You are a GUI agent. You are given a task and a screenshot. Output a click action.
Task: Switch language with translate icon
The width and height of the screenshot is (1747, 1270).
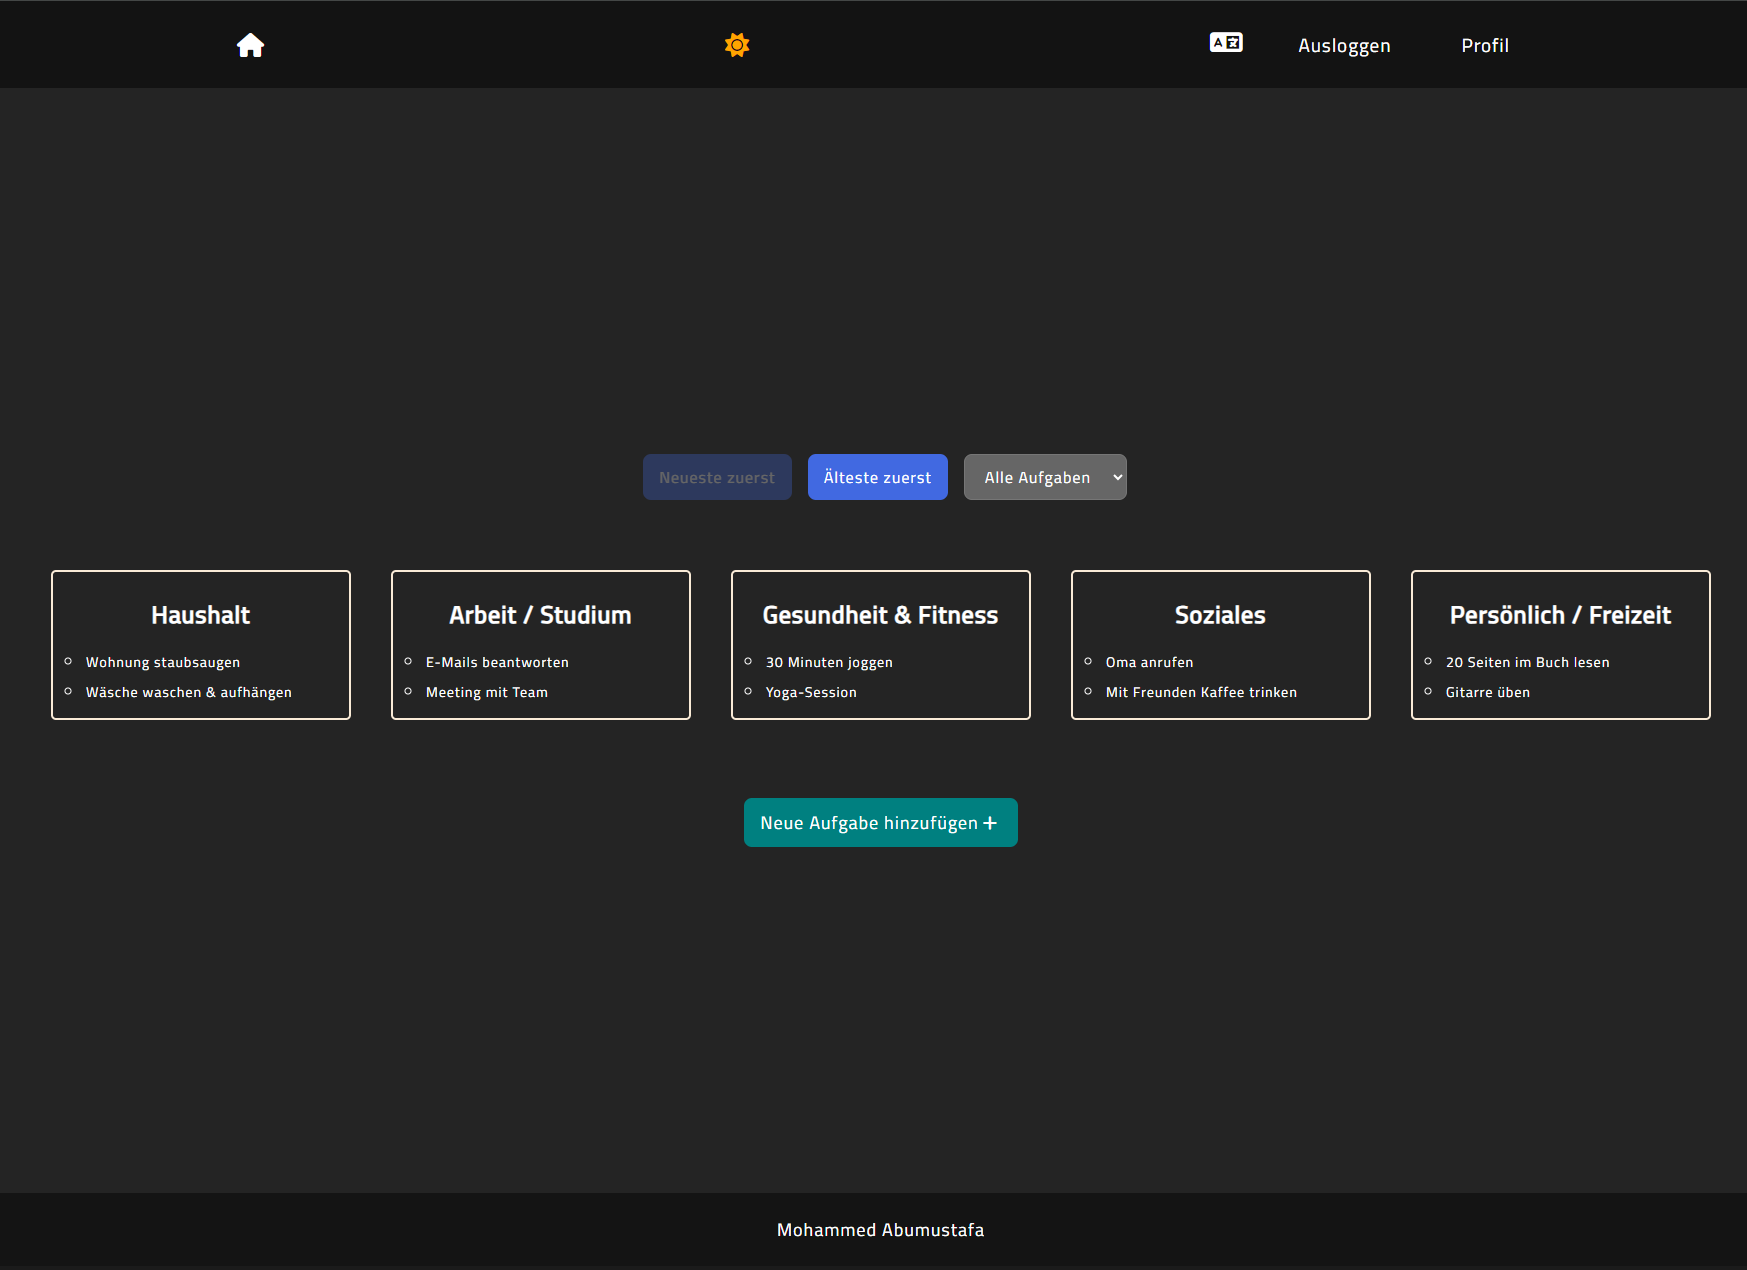pos(1225,43)
